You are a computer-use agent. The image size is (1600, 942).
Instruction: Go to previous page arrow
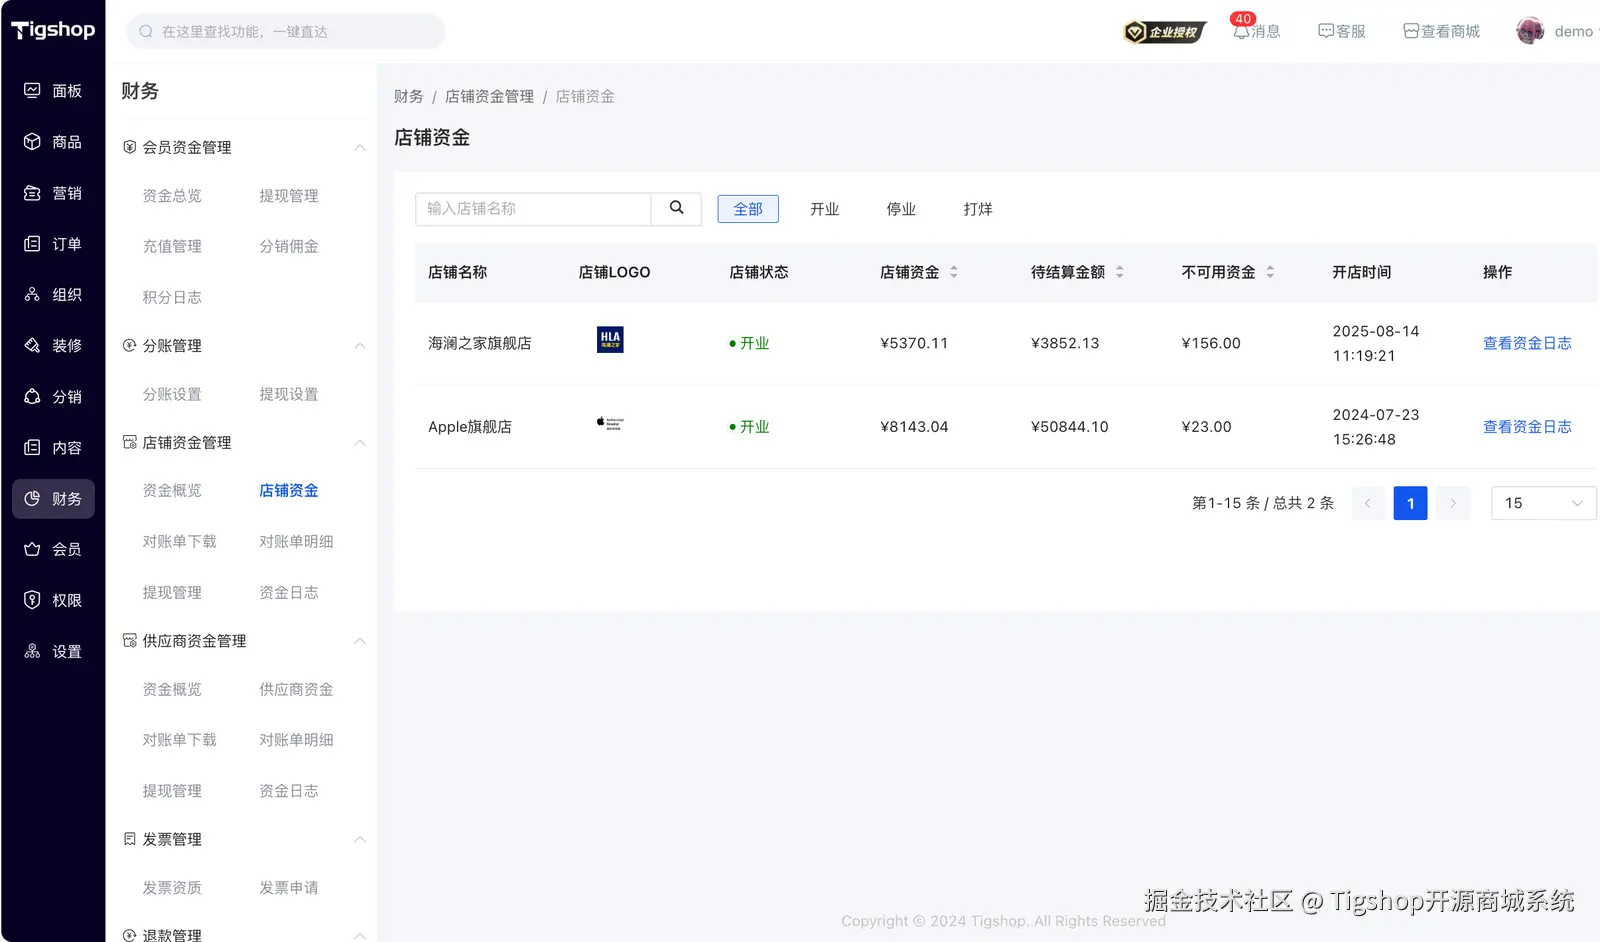tap(1368, 503)
